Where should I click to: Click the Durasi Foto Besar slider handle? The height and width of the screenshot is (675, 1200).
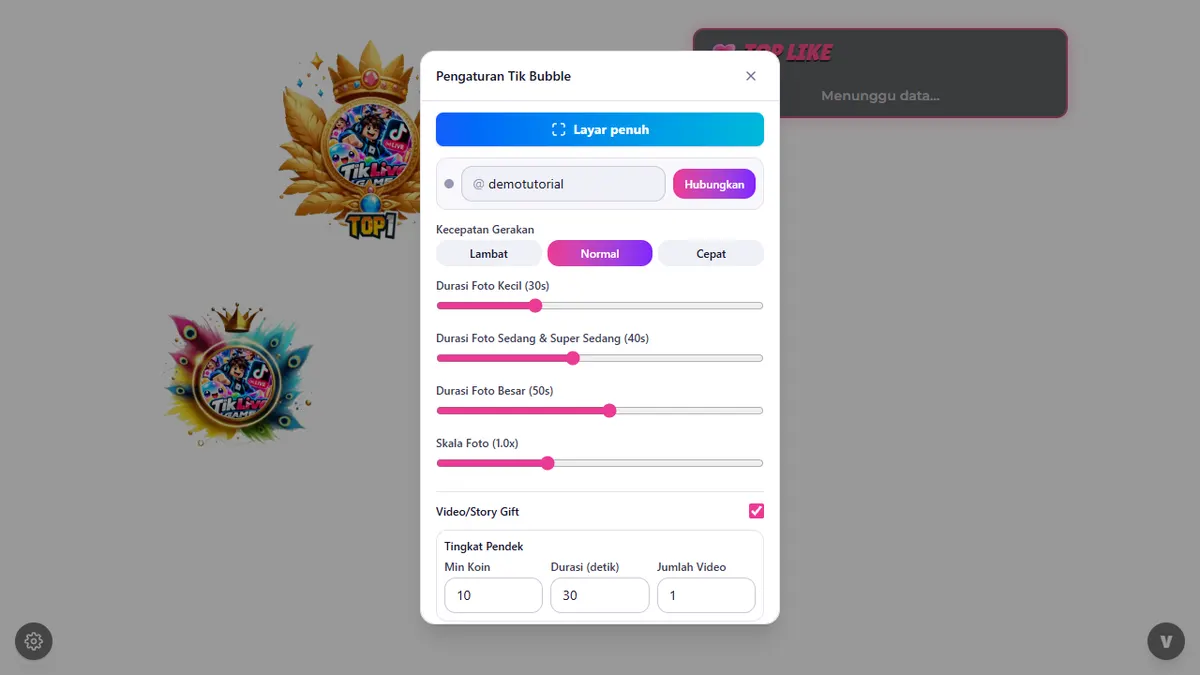pos(610,410)
